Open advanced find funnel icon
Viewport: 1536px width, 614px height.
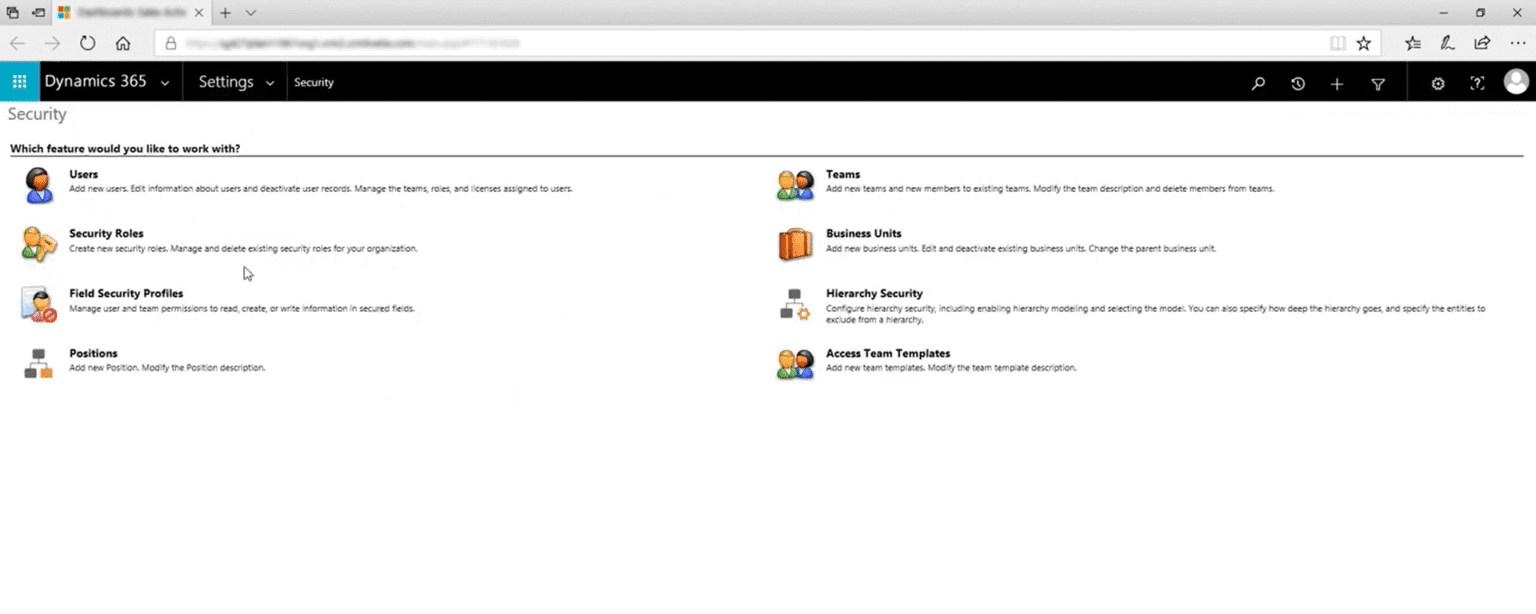click(x=1378, y=84)
